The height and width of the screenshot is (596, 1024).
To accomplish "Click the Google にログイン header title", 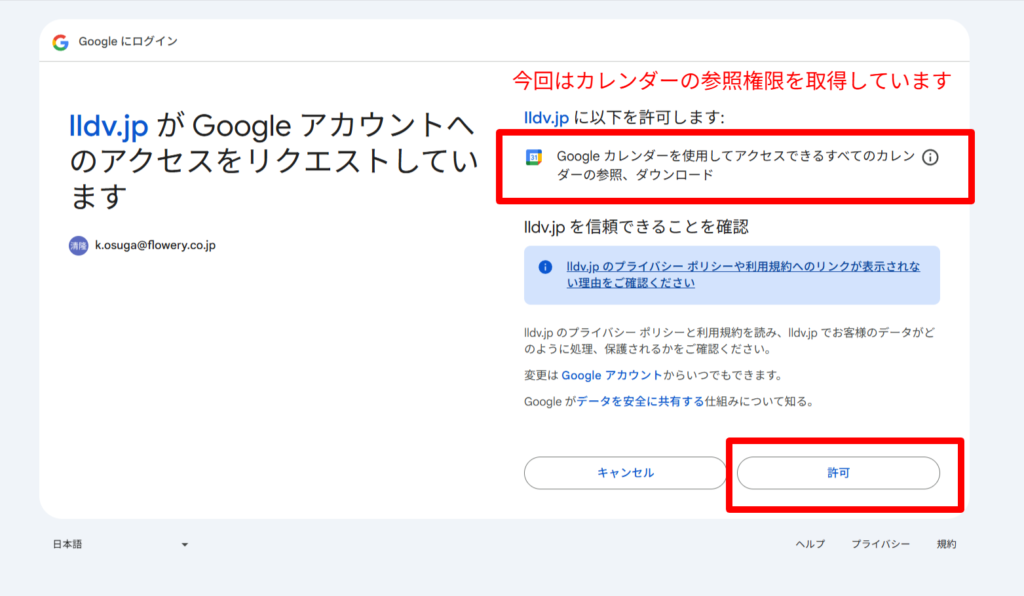I will click(x=128, y=42).
